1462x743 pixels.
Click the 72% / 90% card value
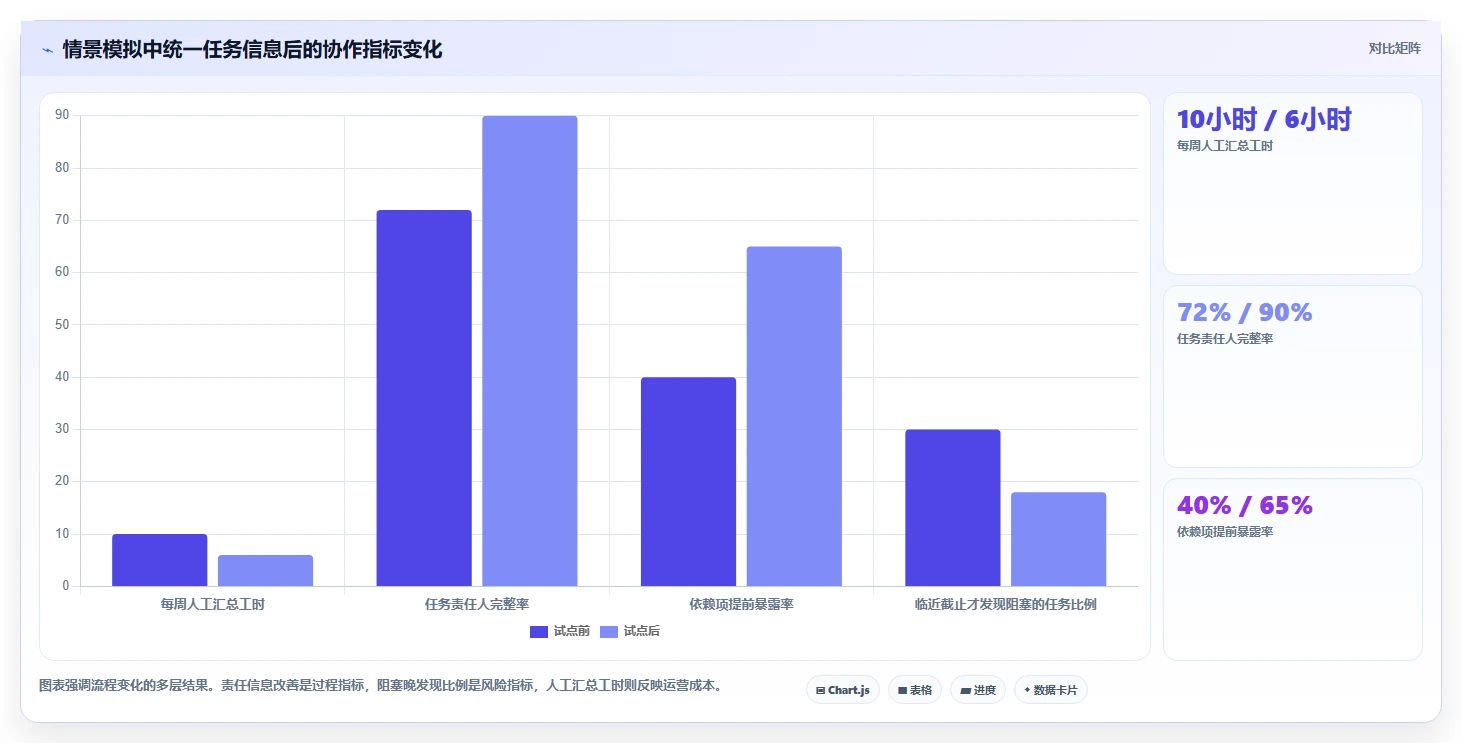click(x=1244, y=312)
